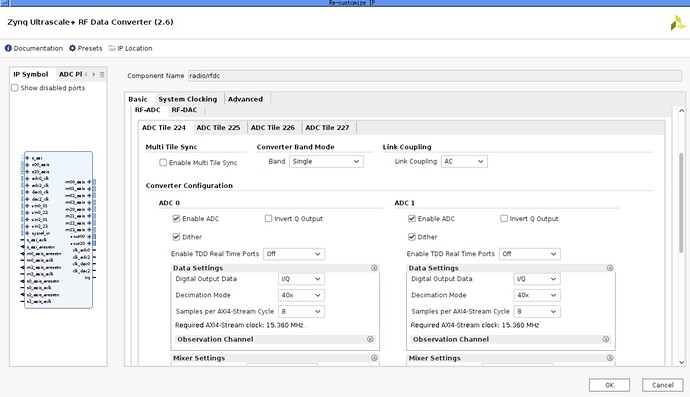Open ADC 1 Digital Output Data dropdown
The height and width of the screenshot is (397, 690).
(x=537, y=279)
